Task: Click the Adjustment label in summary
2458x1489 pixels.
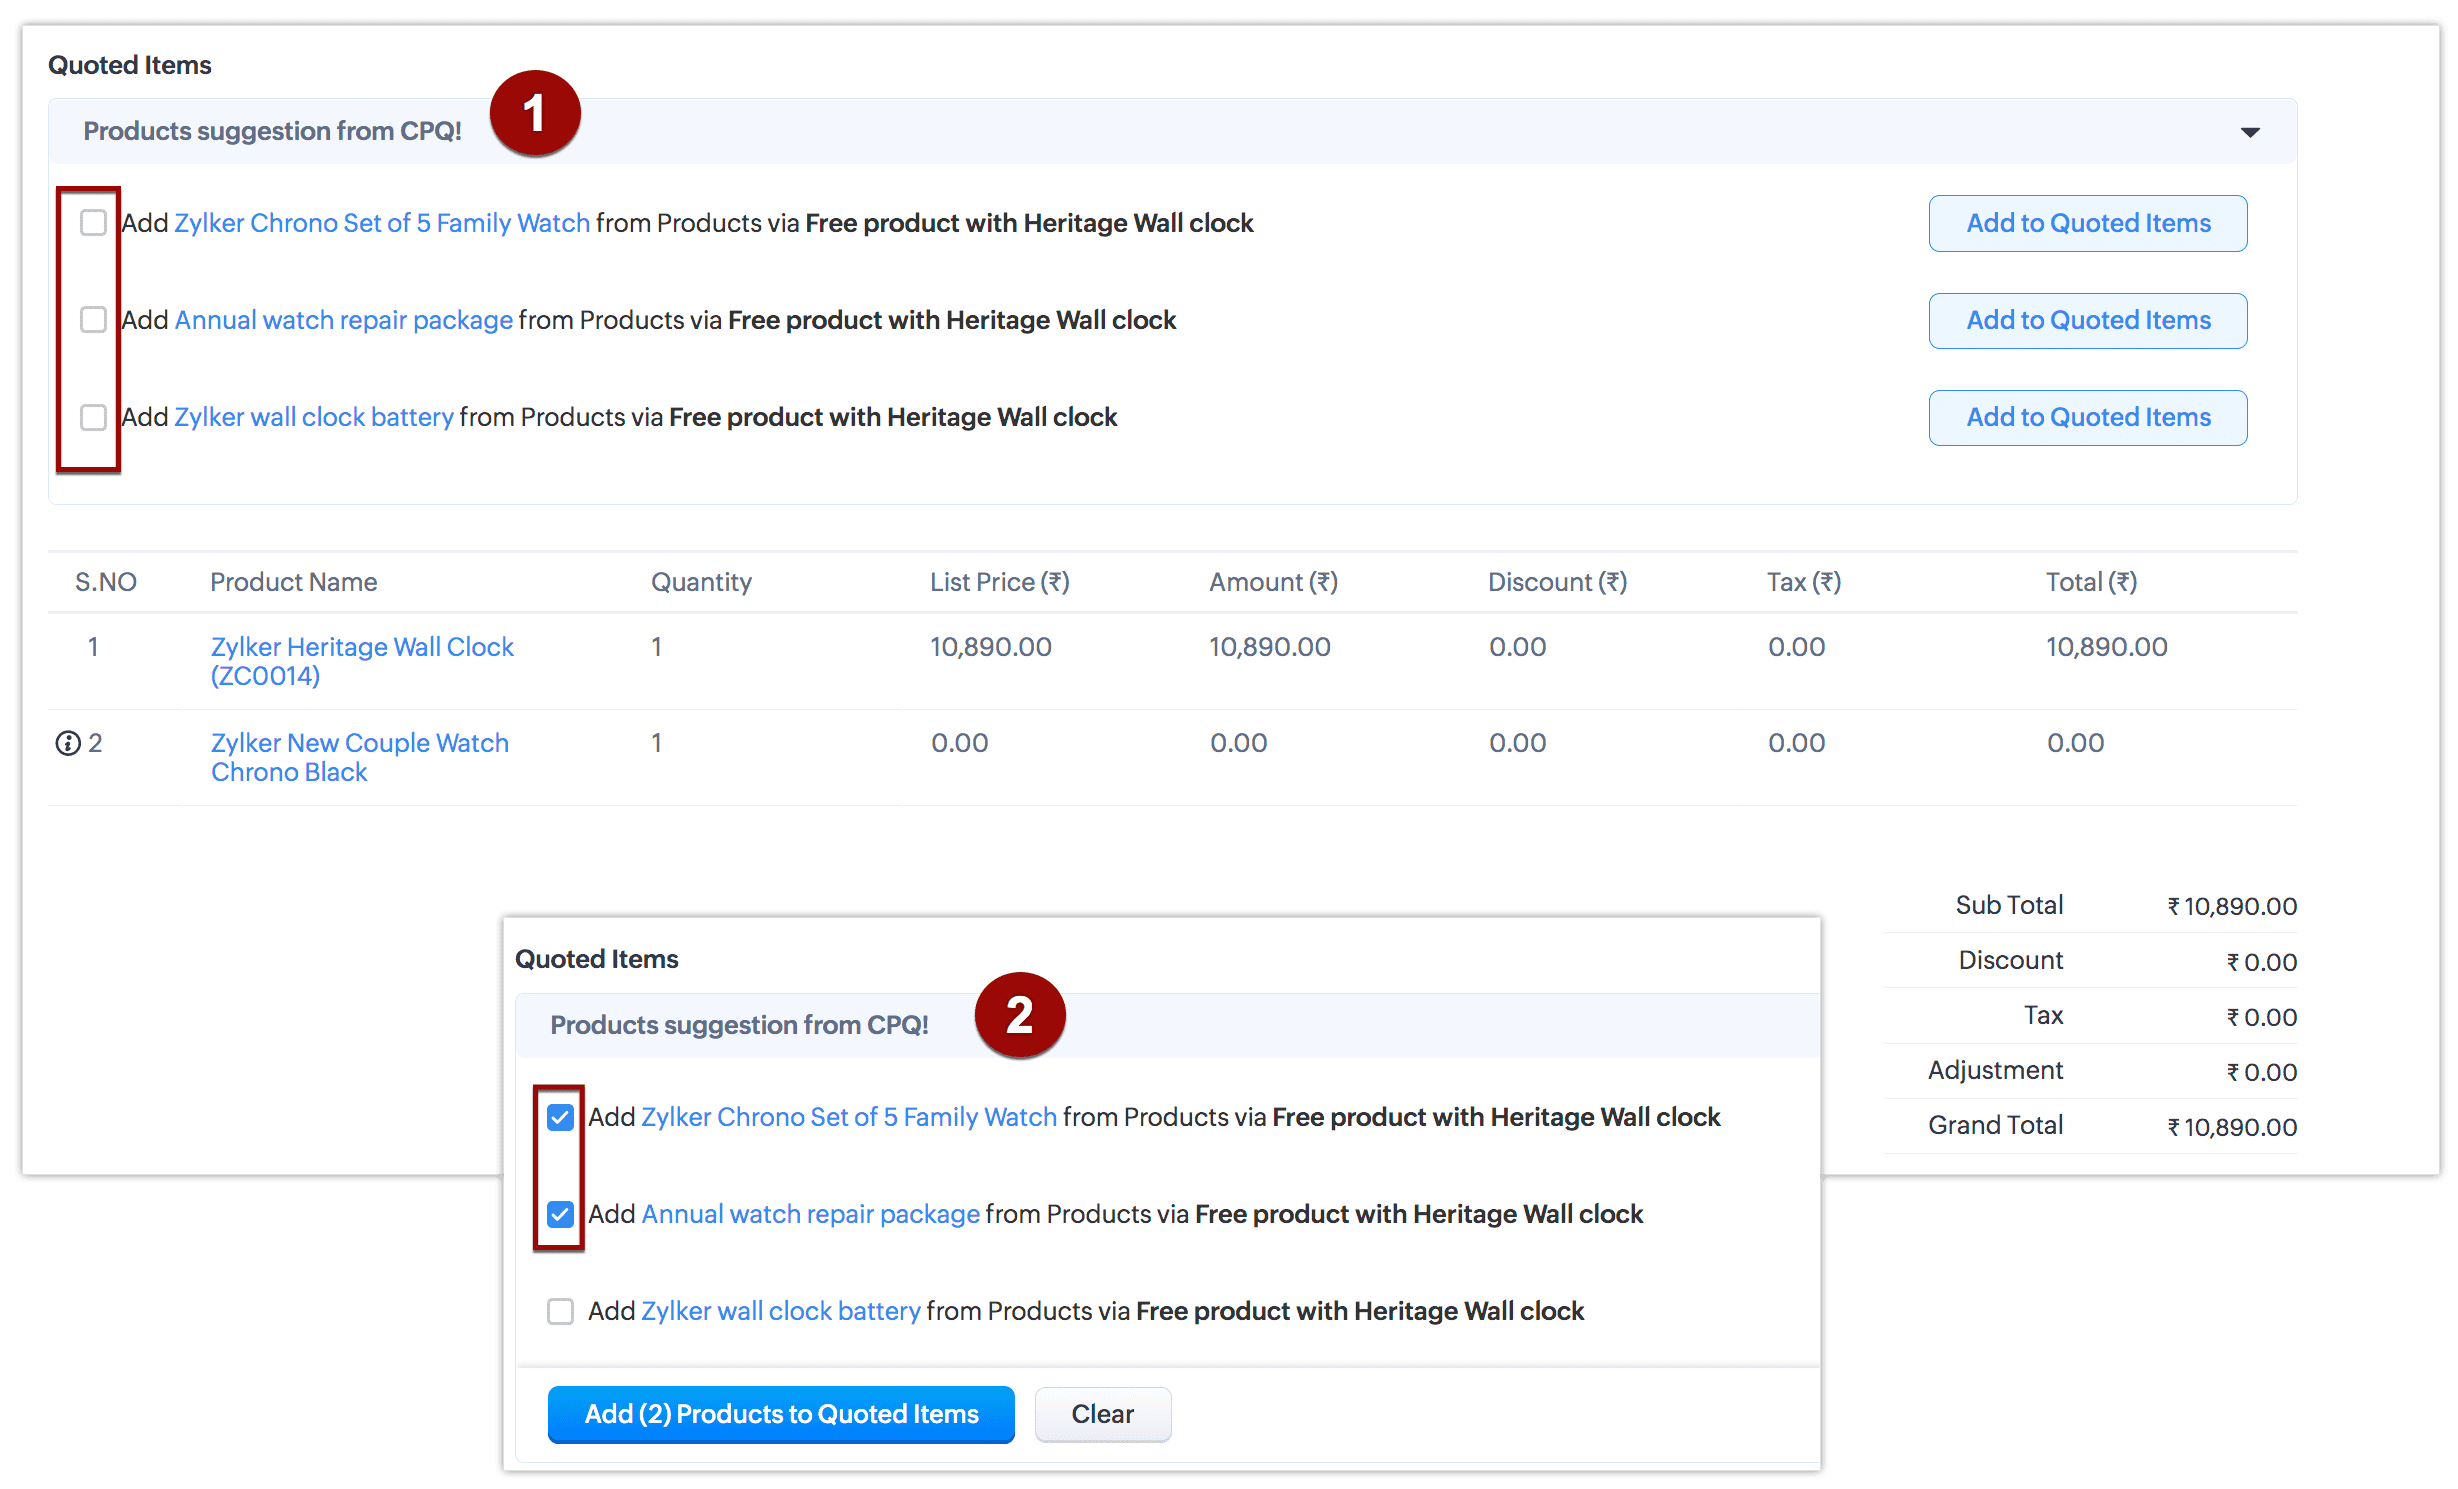Action: pos(1995,1070)
